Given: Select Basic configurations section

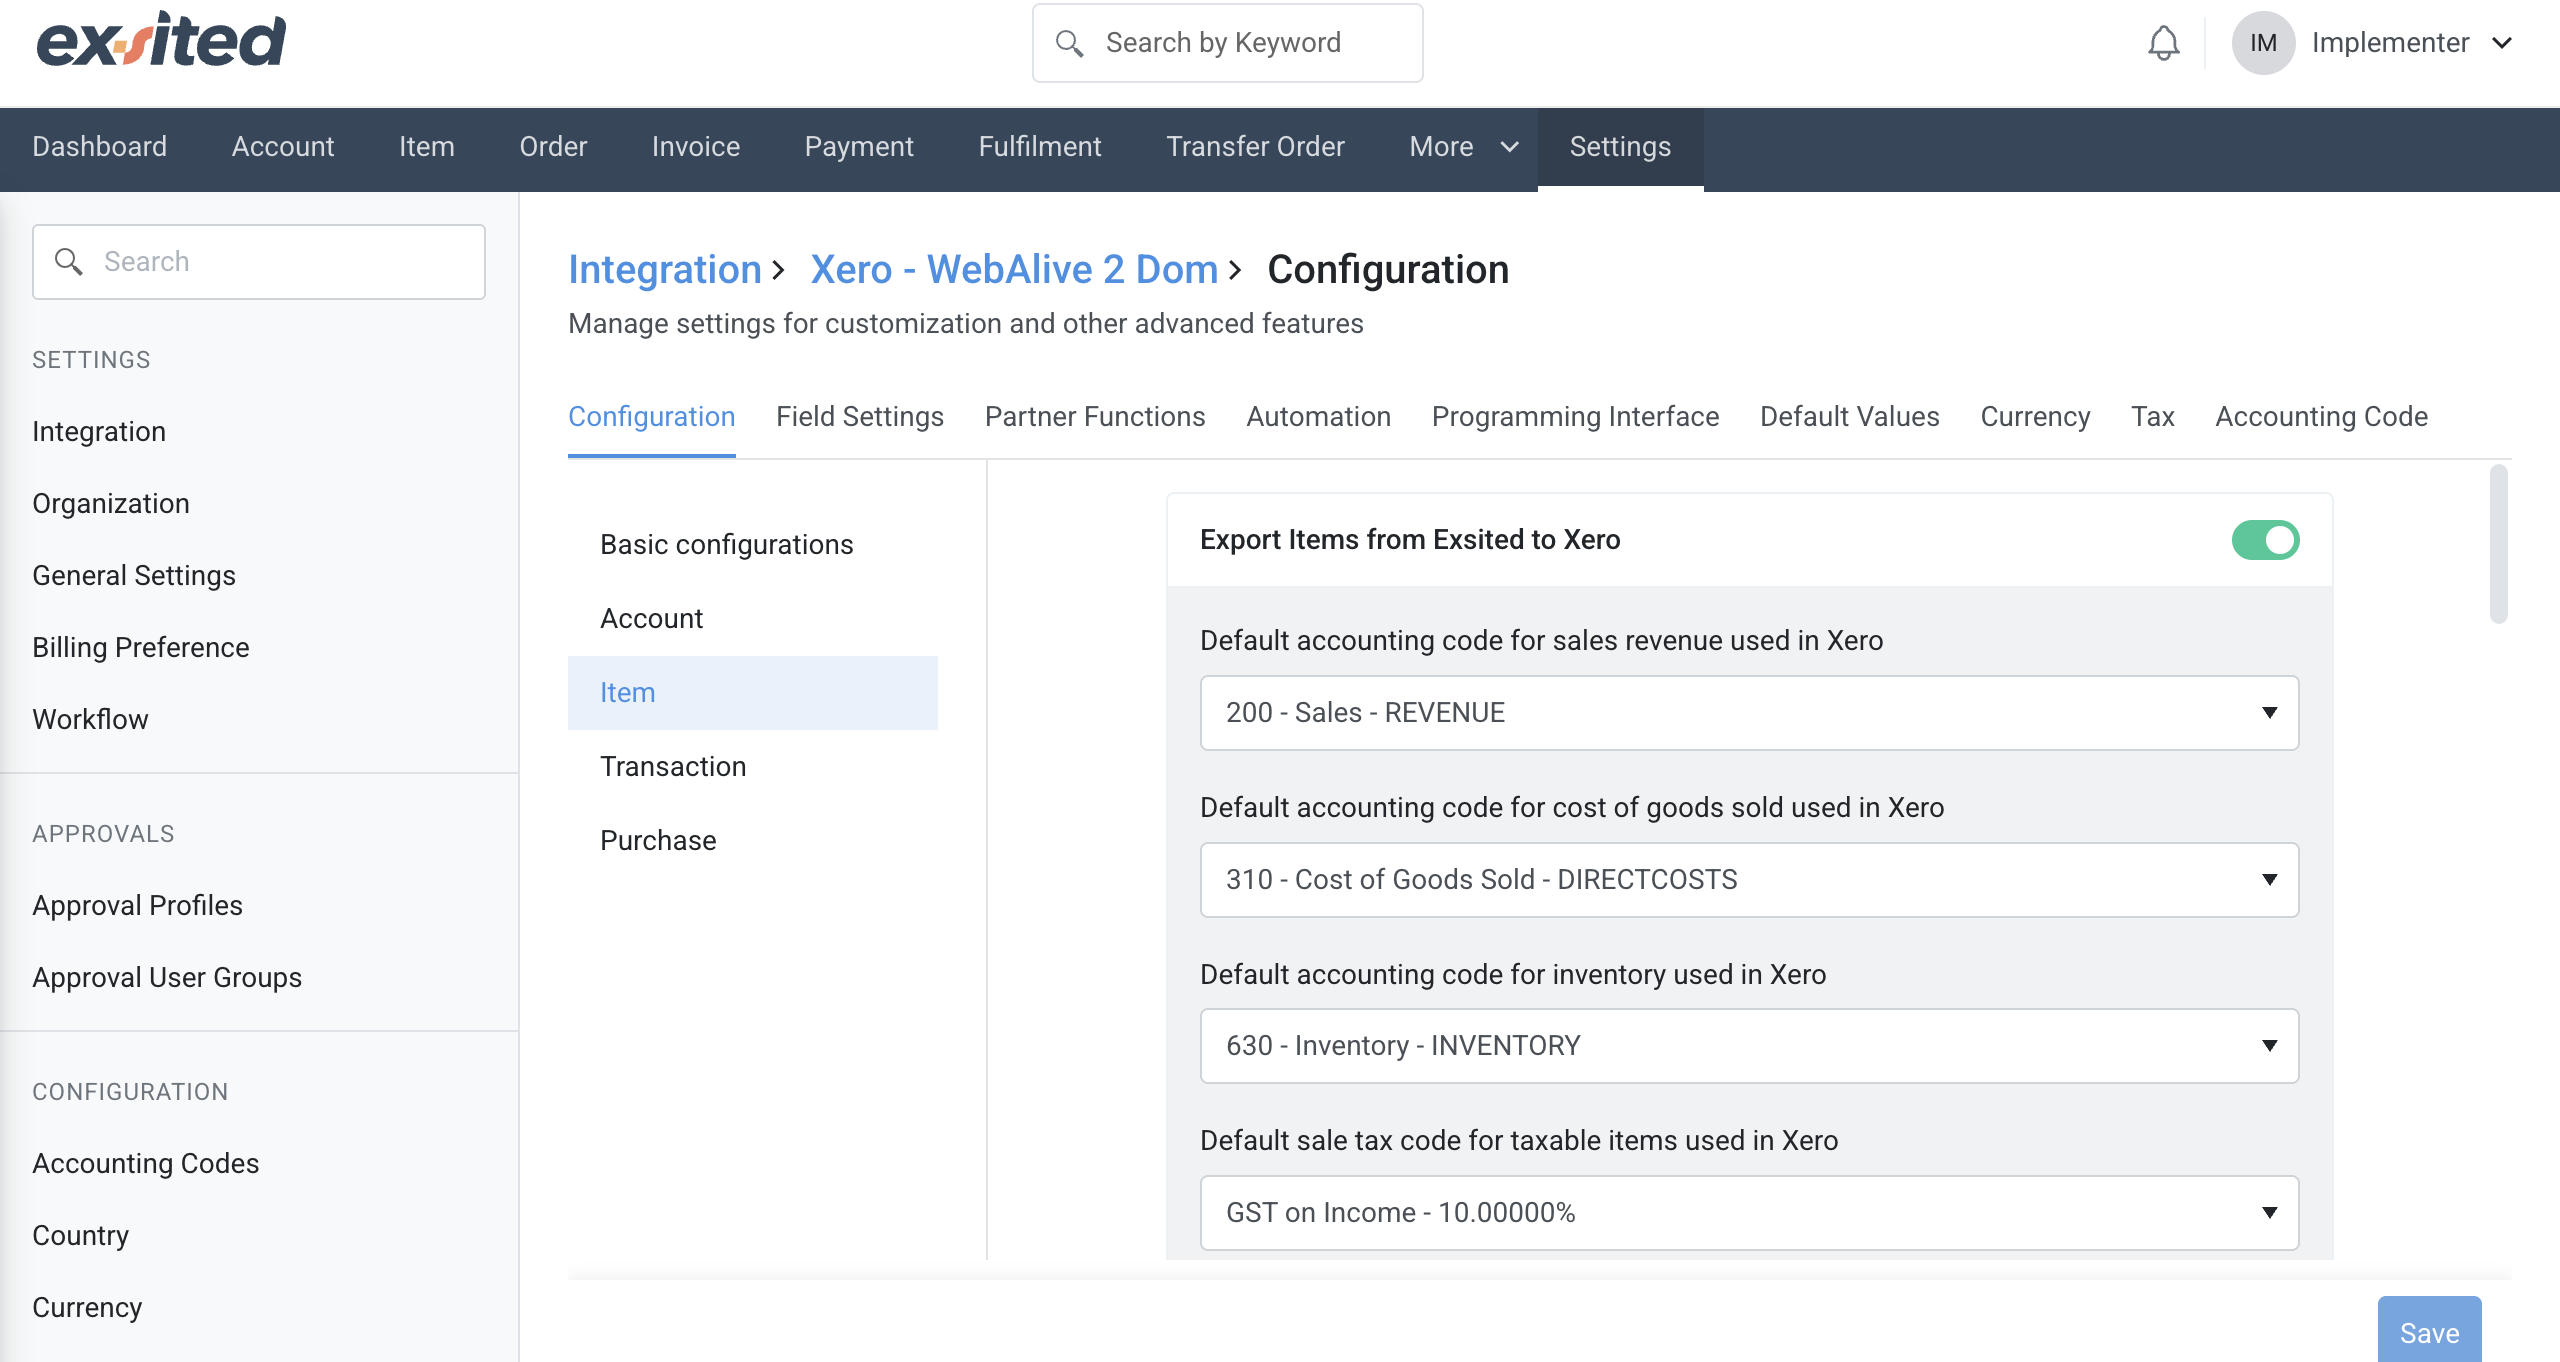Looking at the screenshot, I should [753, 545].
